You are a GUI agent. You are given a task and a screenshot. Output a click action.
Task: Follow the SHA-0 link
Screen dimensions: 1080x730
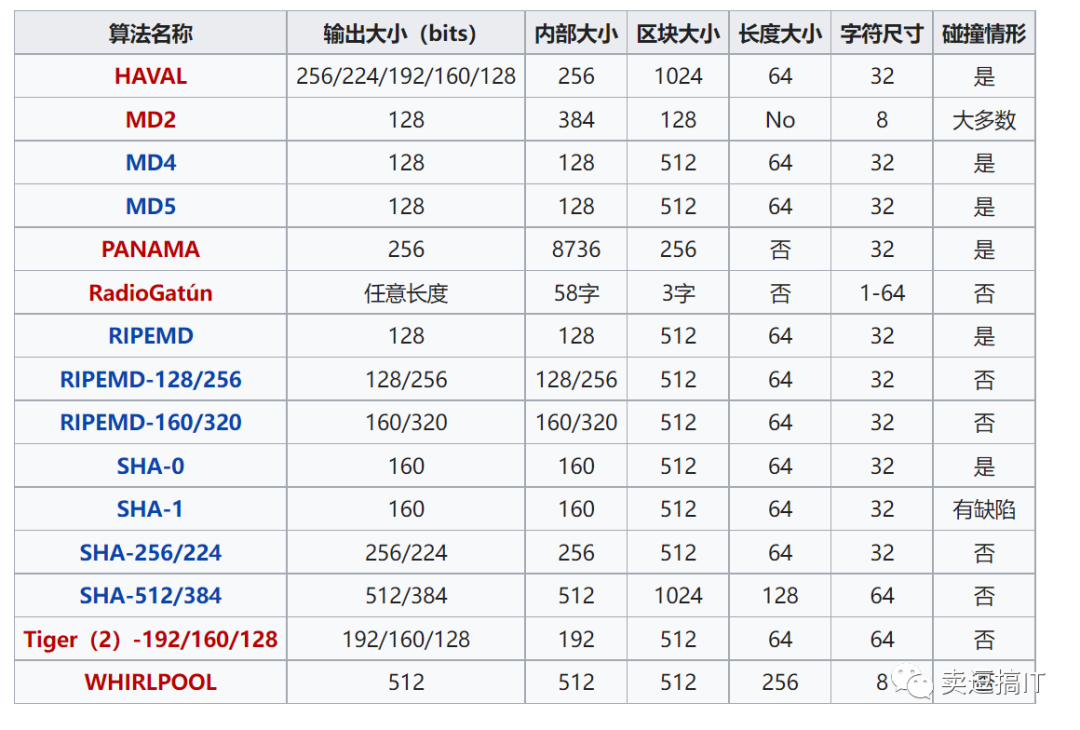point(150,466)
